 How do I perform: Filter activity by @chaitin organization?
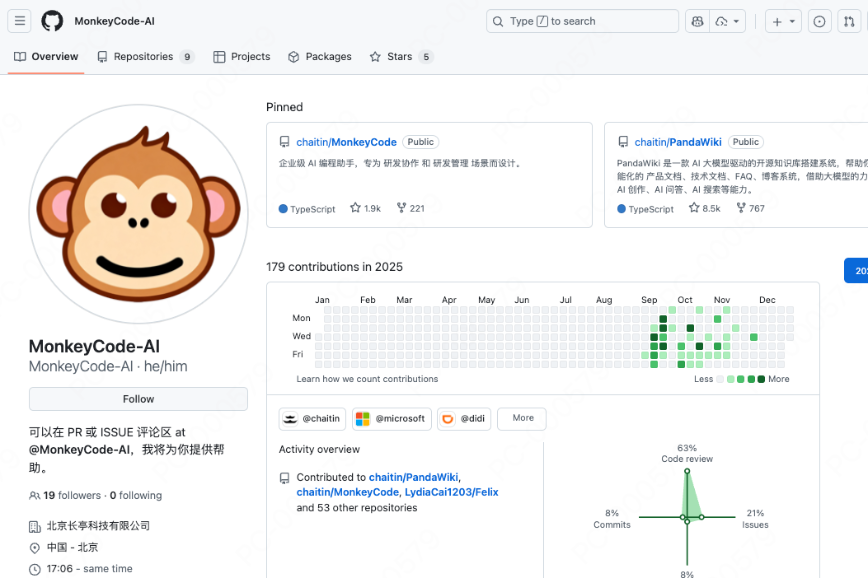tap(313, 419)
